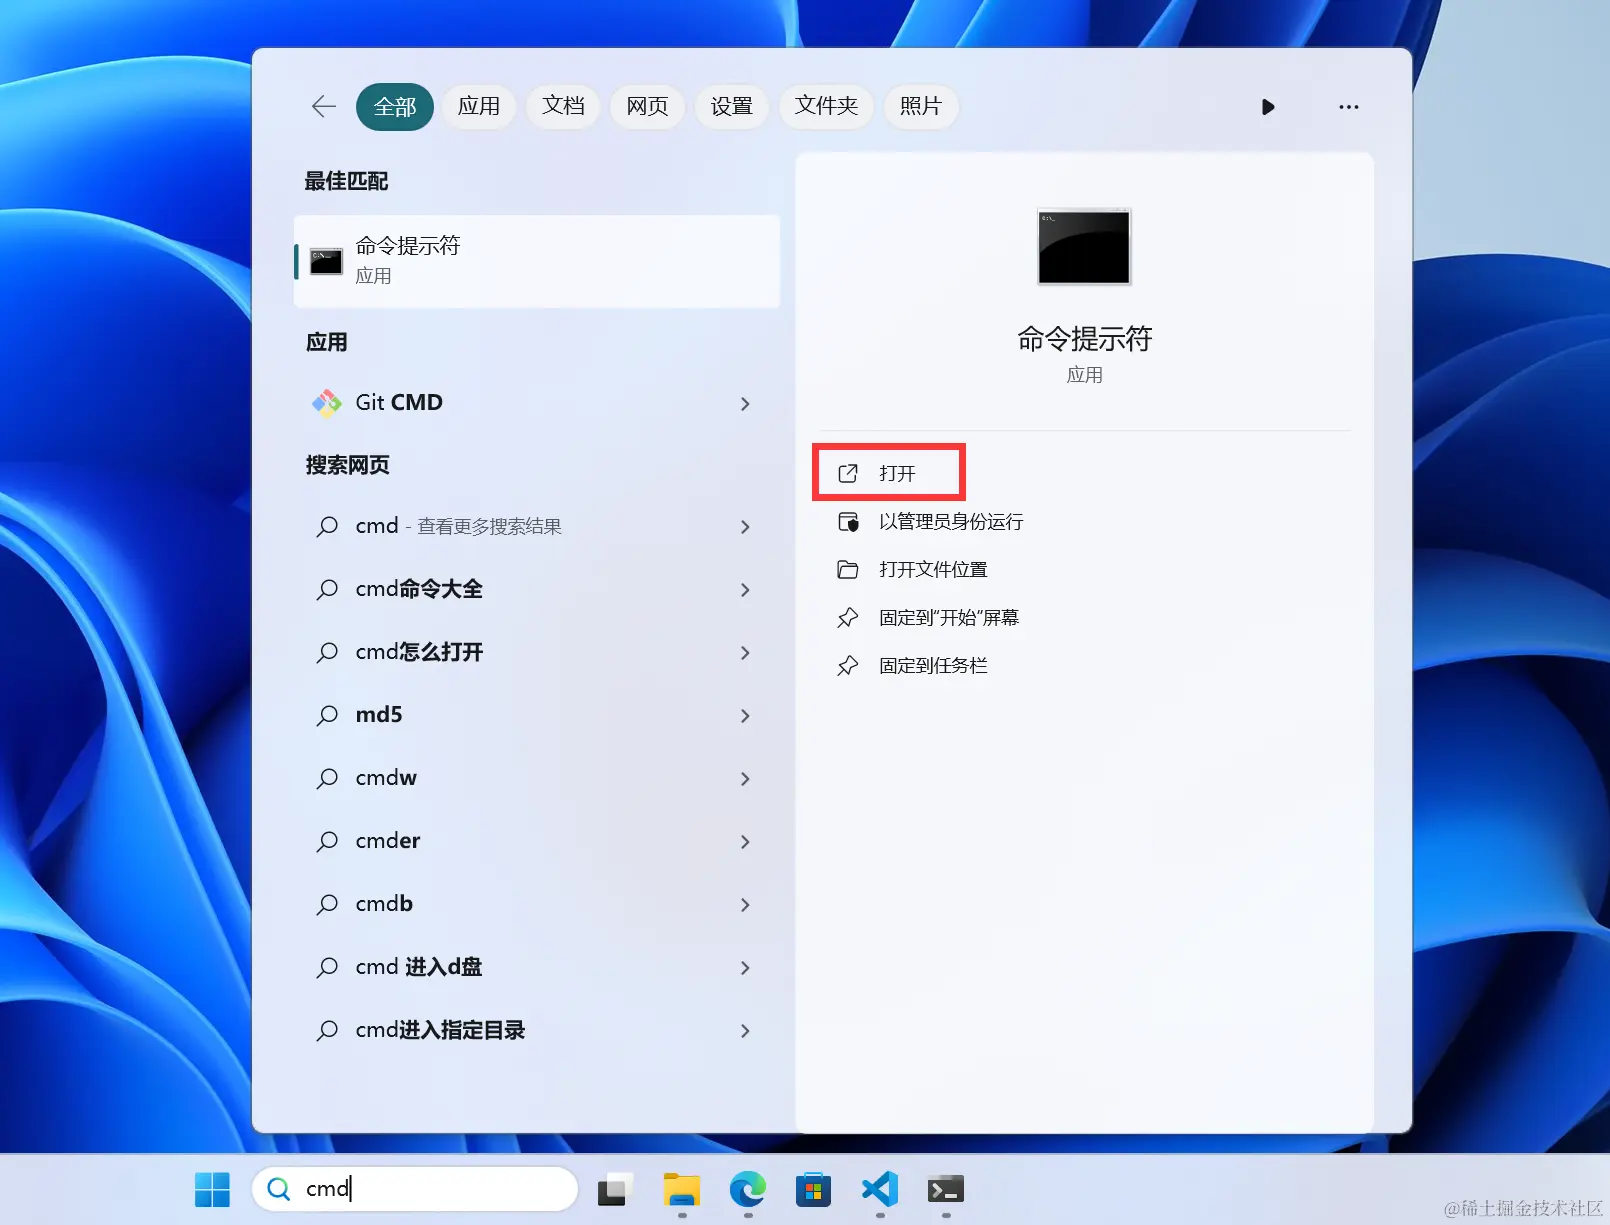Select the 全部 filter tab
Screen dimensions: 1610x1225
coord(395,106)
